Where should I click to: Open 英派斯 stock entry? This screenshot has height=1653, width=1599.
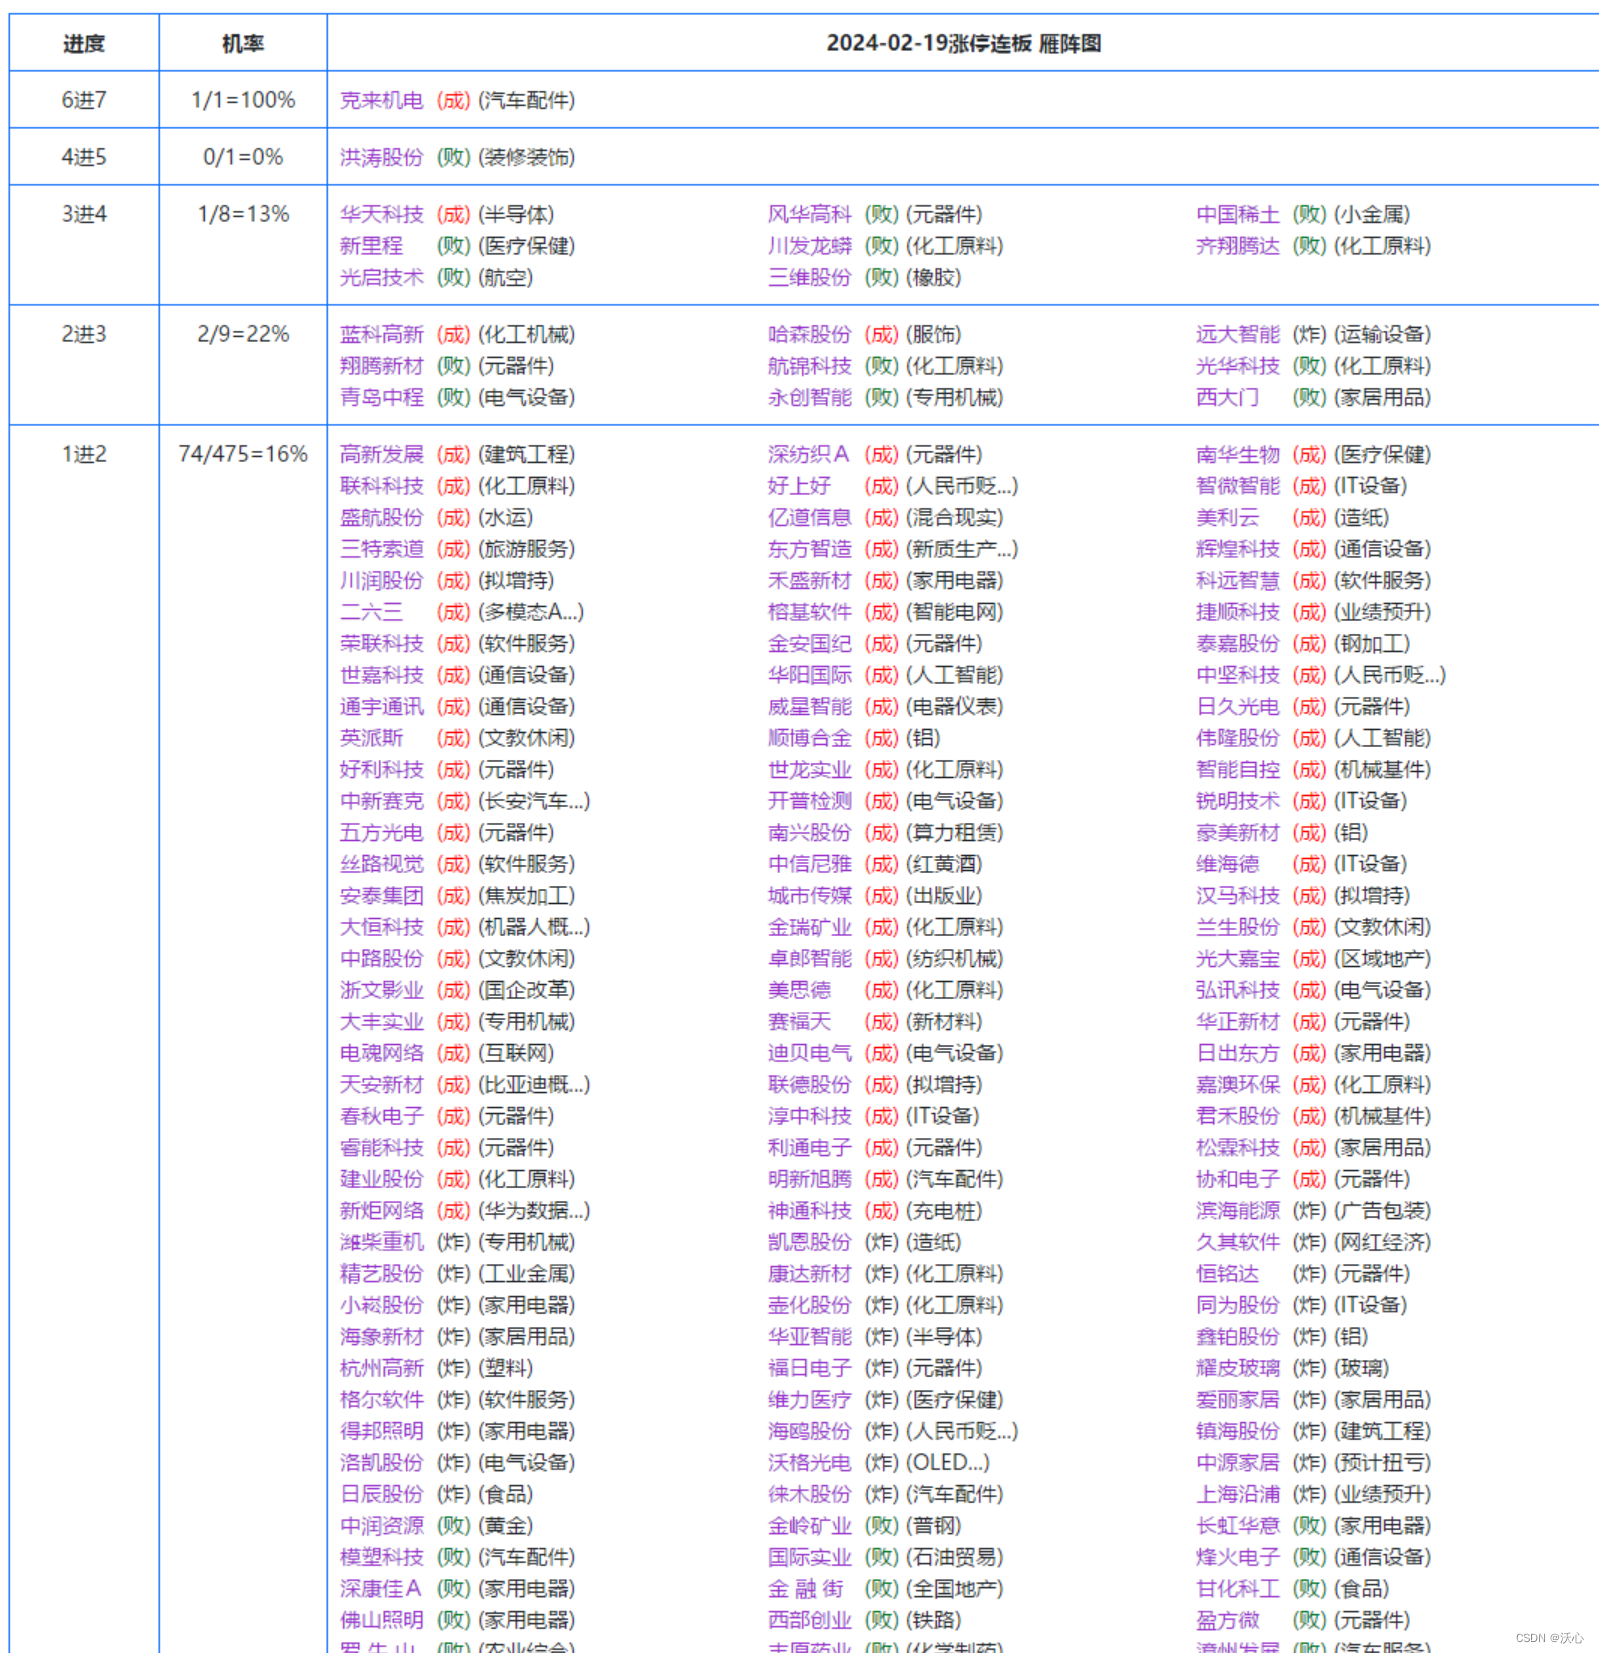[371, 738]
